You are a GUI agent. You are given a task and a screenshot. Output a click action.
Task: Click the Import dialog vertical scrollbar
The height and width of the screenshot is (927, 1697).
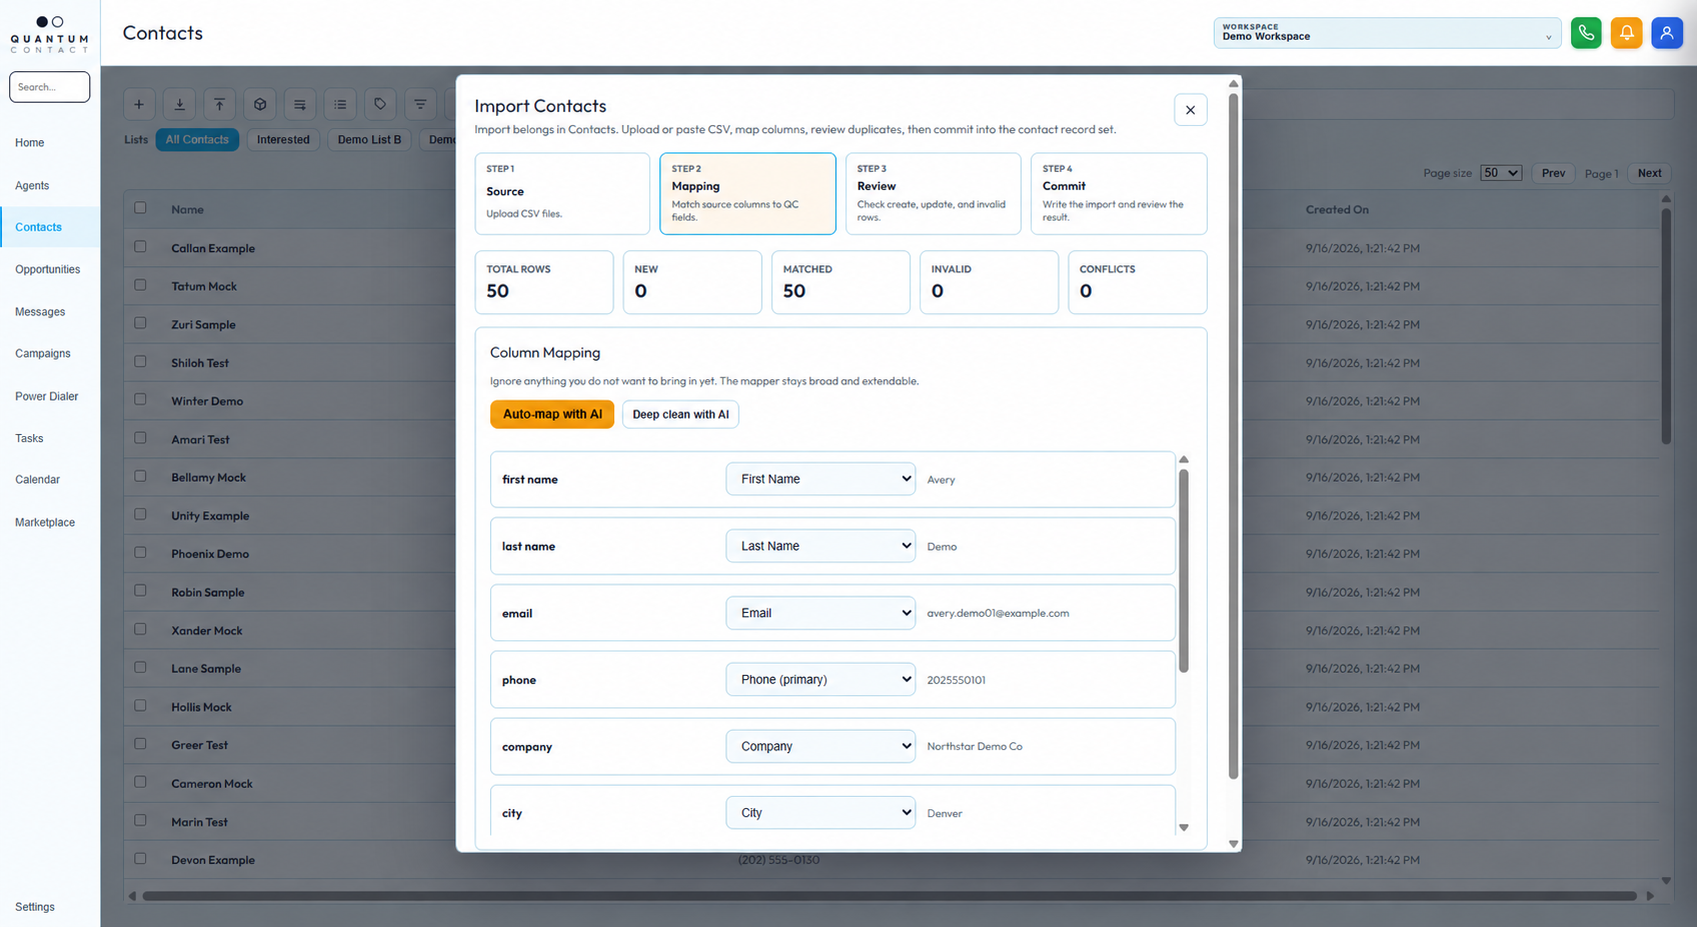click(x=1233, y=436)
